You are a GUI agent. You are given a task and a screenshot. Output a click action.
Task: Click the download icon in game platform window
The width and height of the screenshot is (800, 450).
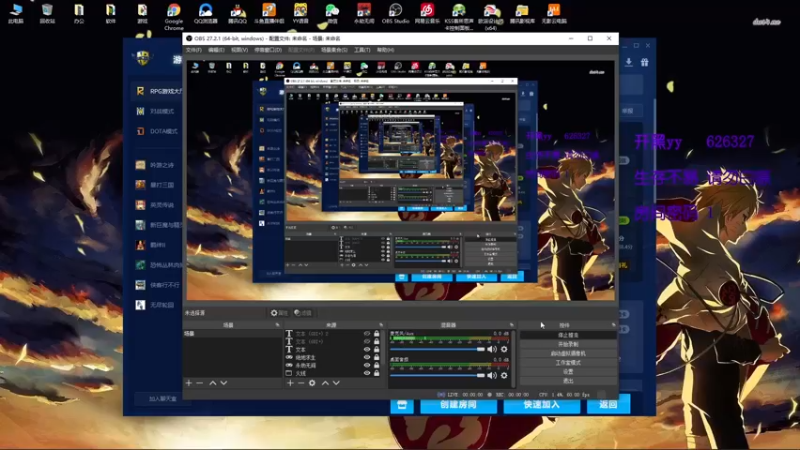pos(629,62)
